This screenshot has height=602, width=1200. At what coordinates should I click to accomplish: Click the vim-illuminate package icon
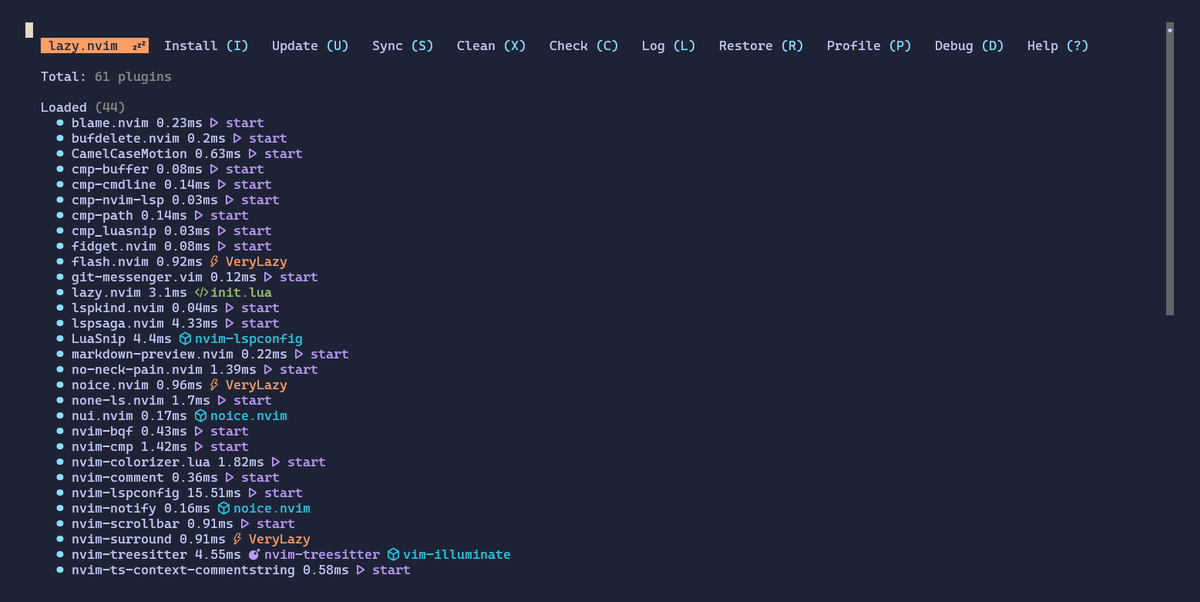pyautogui.click(x=394, y=555)
